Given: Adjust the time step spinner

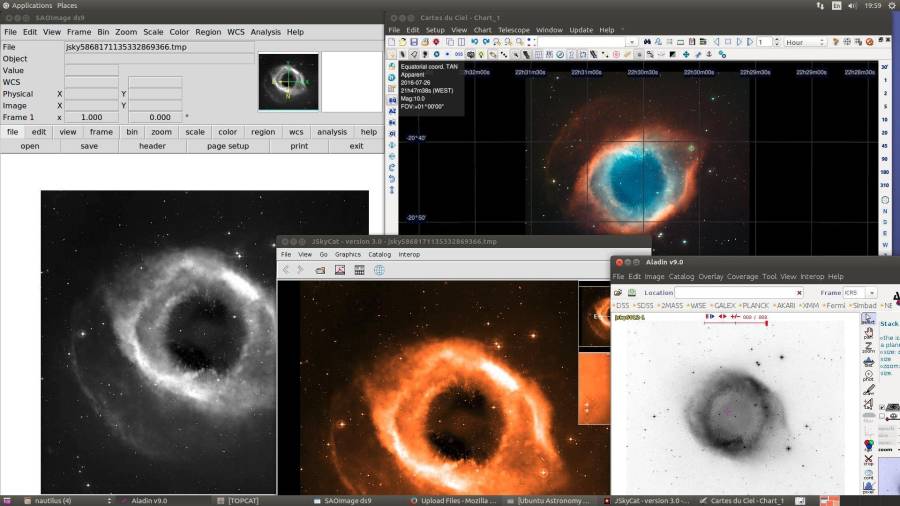Looking at the screenshot, I should click(x=777, y=42).
